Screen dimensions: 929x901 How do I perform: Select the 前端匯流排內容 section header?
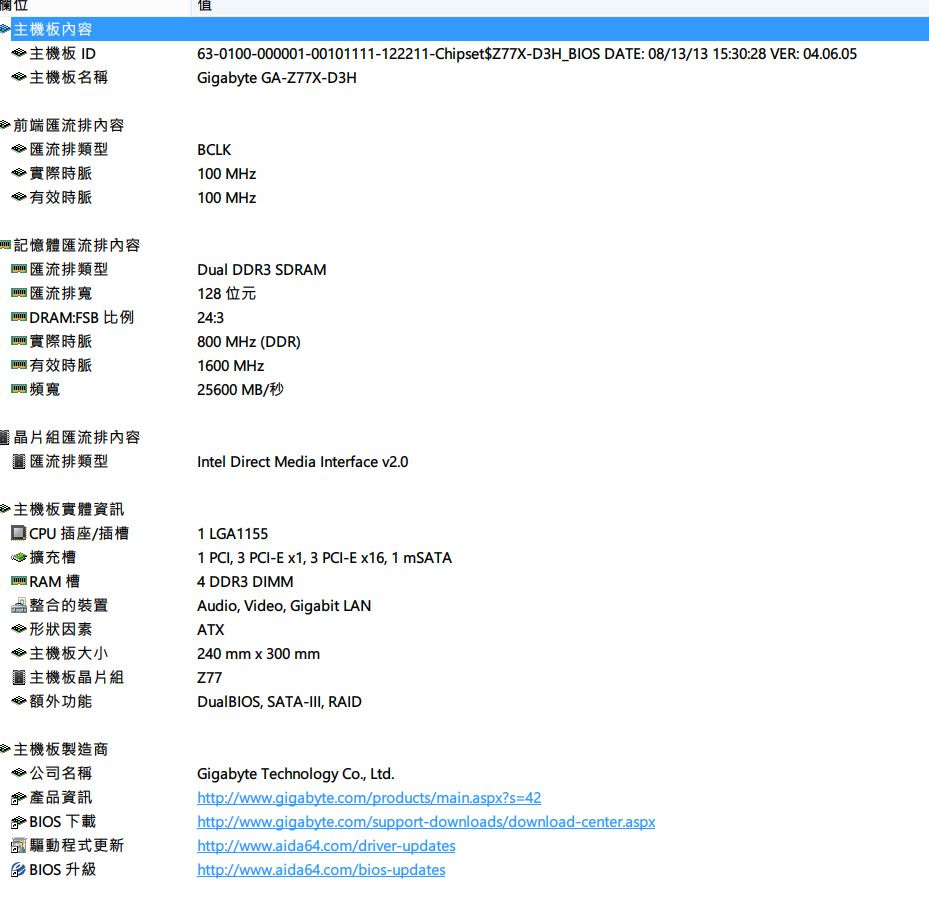(69, 125)
